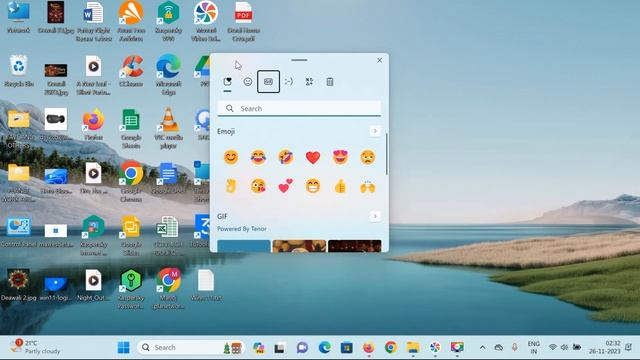Insert the sad pensive face emoji
The height and width of the screenshot is (360, 640).
(x=368, y=157)
